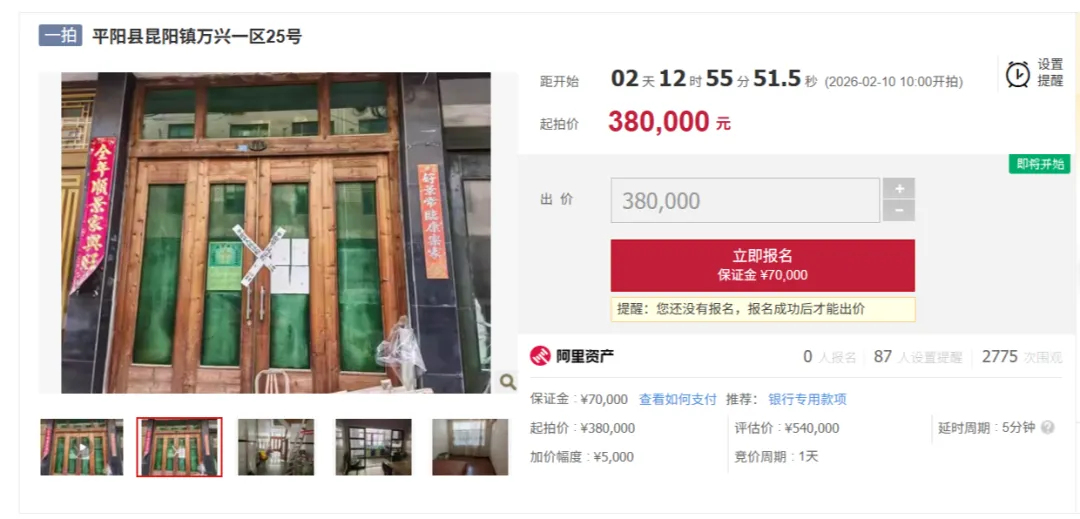The image size is (1080, 519).
Task: Click the 即将开始 green status tag
Action: point(1039,164)
